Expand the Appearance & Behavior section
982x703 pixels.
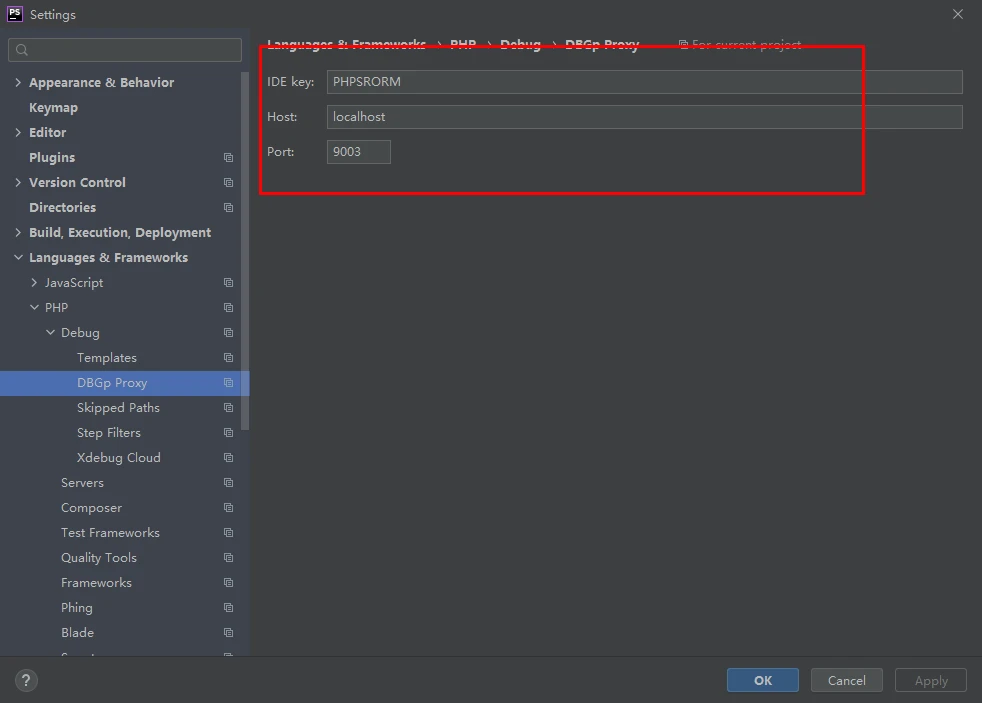(x=18, y=82)
